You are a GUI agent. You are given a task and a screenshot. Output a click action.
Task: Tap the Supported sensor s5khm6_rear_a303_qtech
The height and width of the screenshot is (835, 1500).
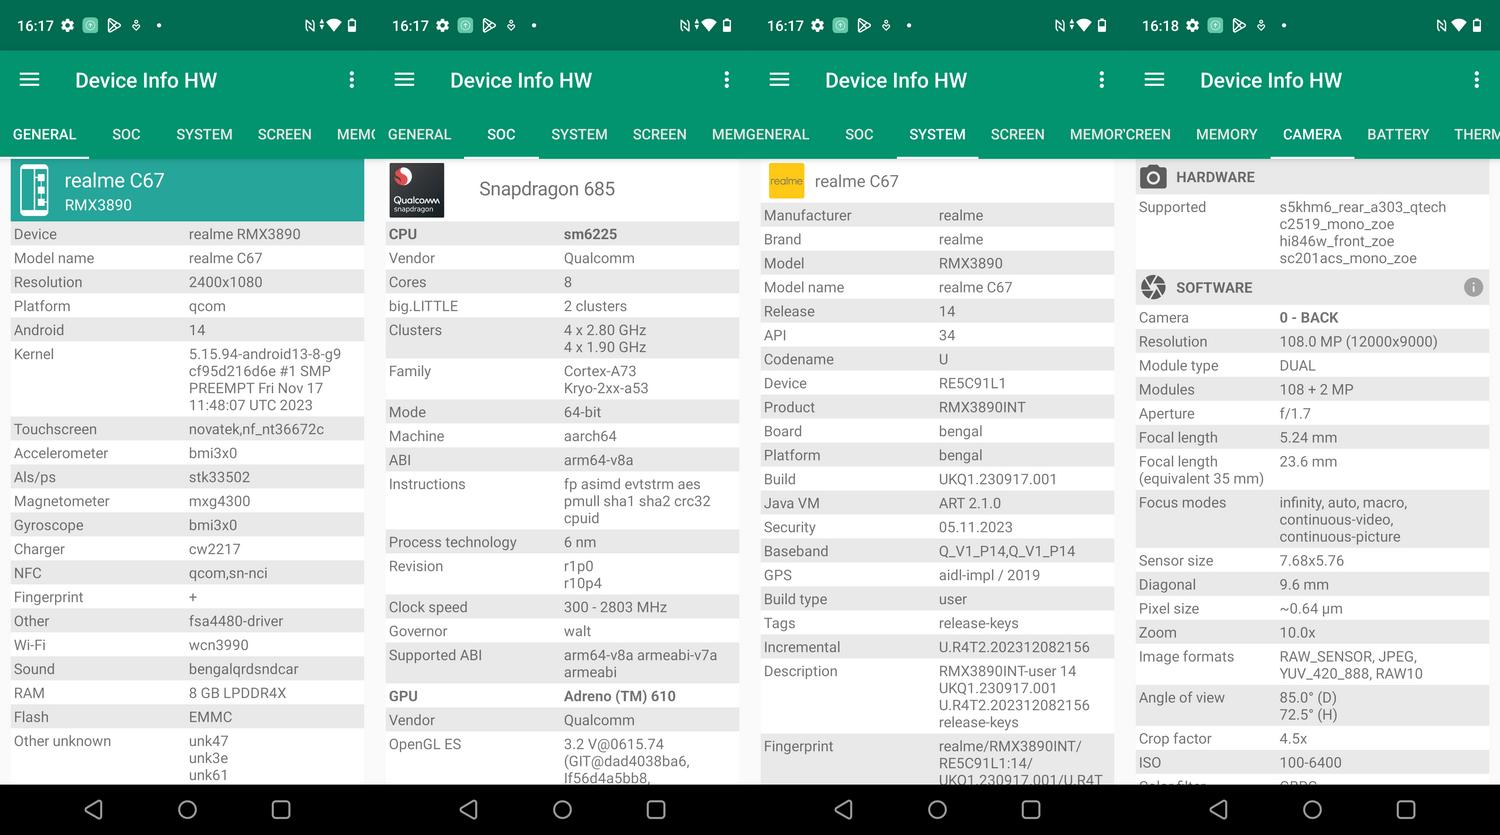(1362, 207)
